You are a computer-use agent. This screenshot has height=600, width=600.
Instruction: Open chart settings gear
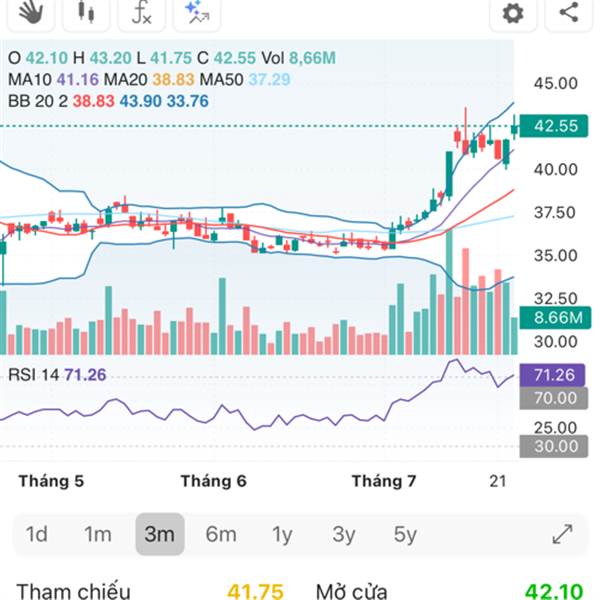tap(513, 13)
